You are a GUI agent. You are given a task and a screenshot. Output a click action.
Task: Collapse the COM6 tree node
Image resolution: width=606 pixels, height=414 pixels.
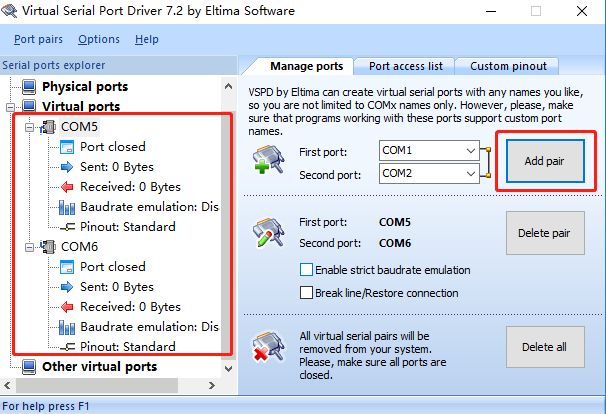[x=29, y=247]
